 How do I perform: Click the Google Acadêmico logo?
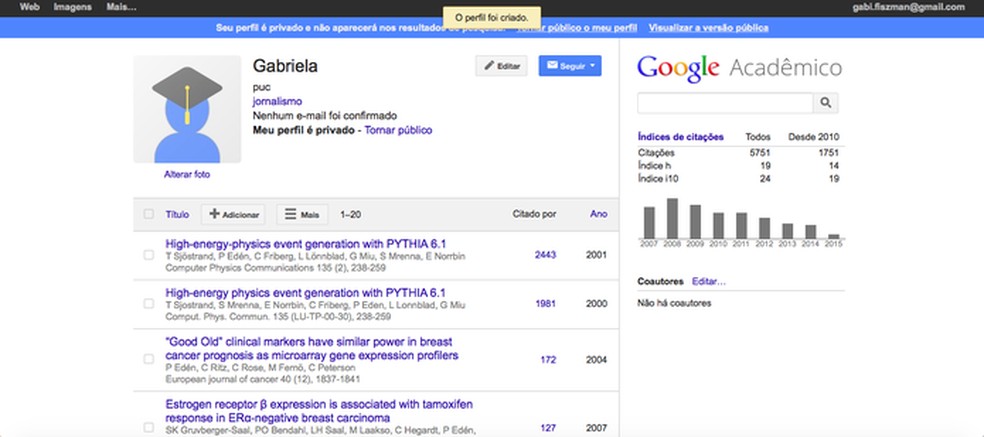click(739, 68)
